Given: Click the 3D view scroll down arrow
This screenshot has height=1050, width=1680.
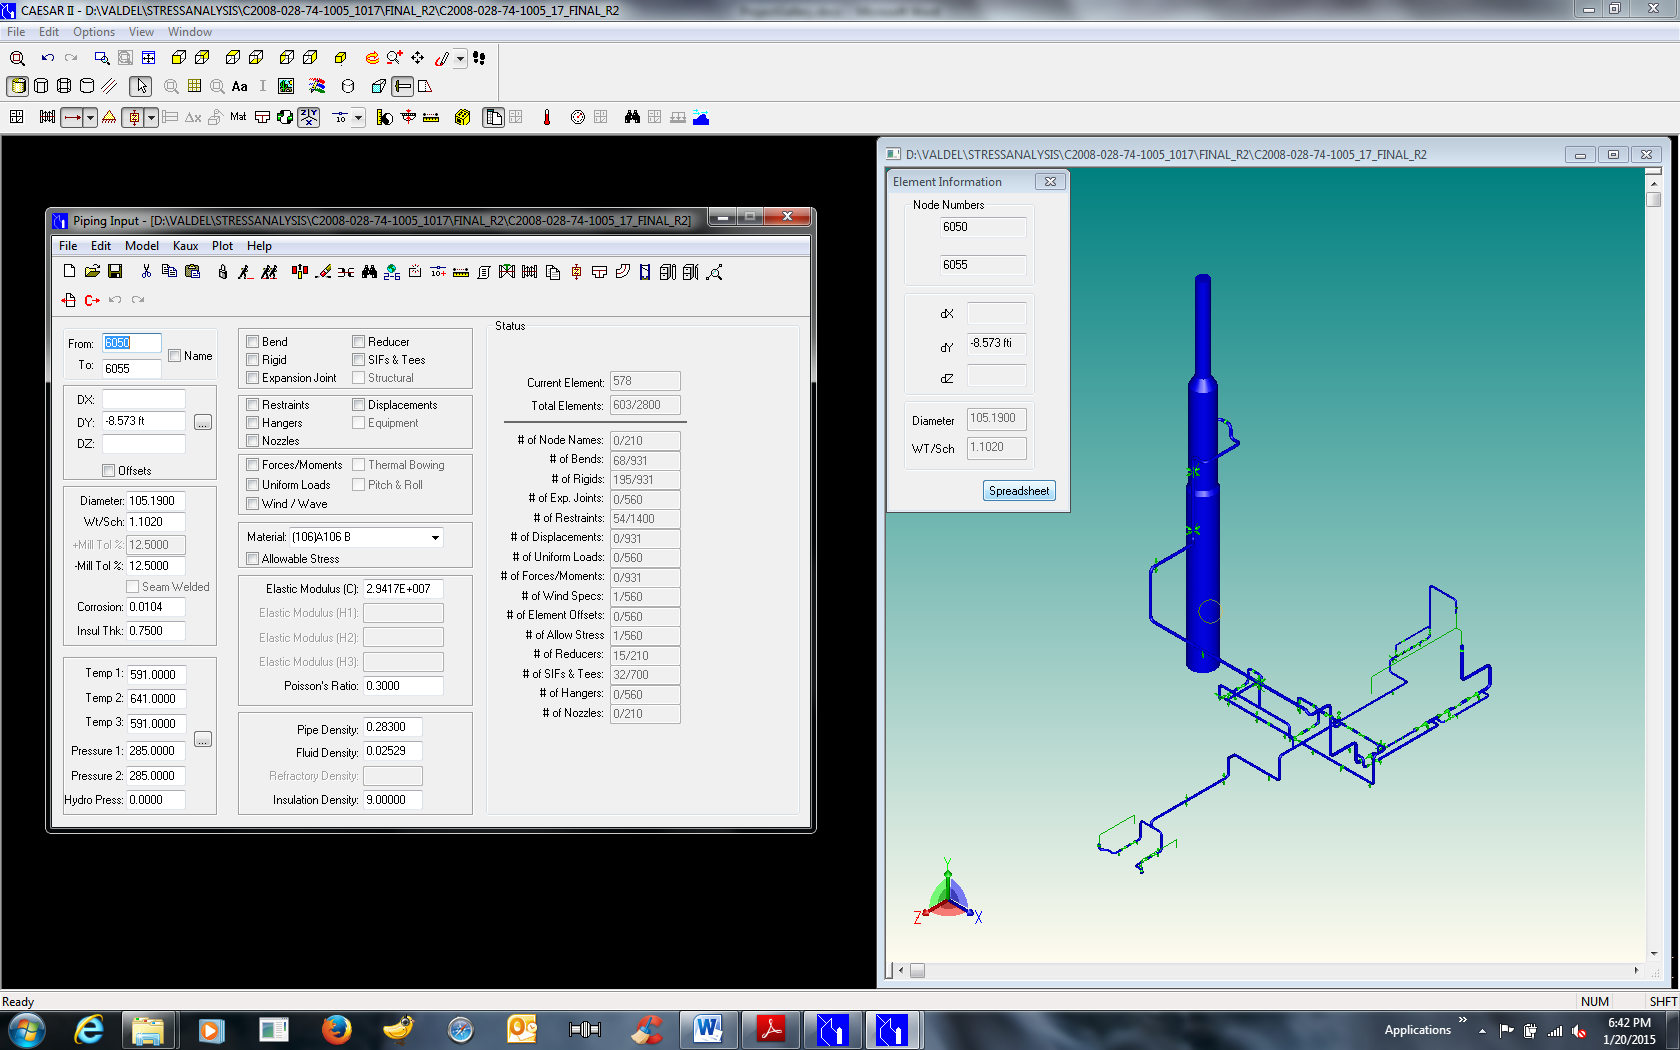Looking at the screenshot, I should point(1653,954).
